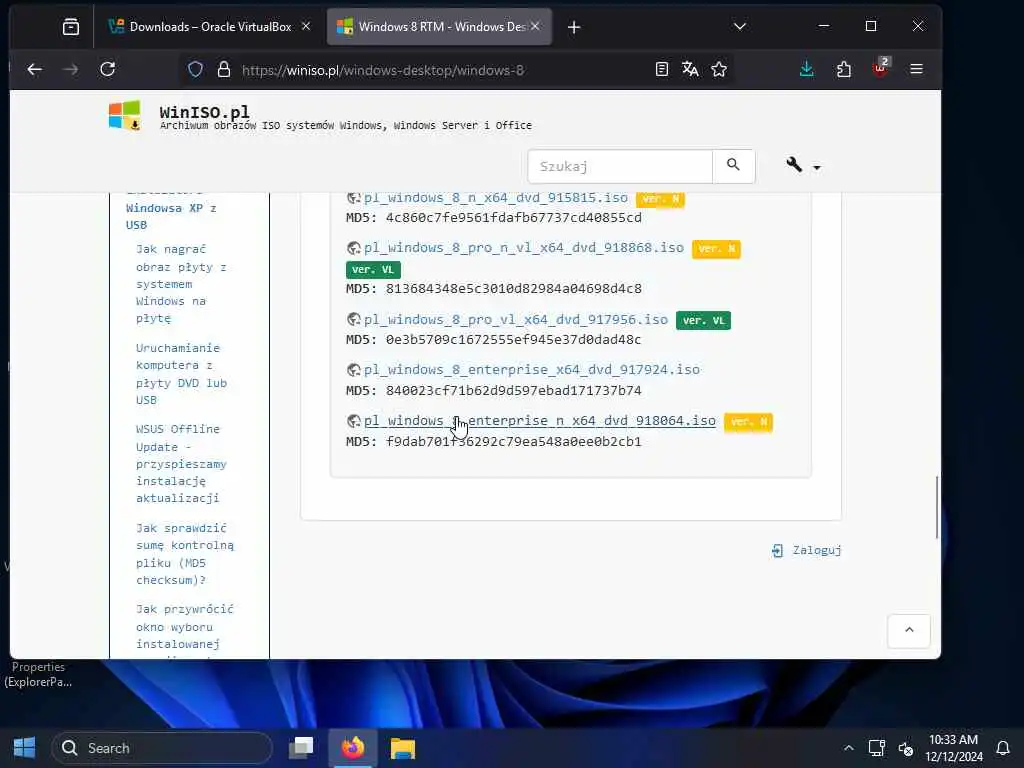
Task: Reload the current page
Action: pos(108,69)
